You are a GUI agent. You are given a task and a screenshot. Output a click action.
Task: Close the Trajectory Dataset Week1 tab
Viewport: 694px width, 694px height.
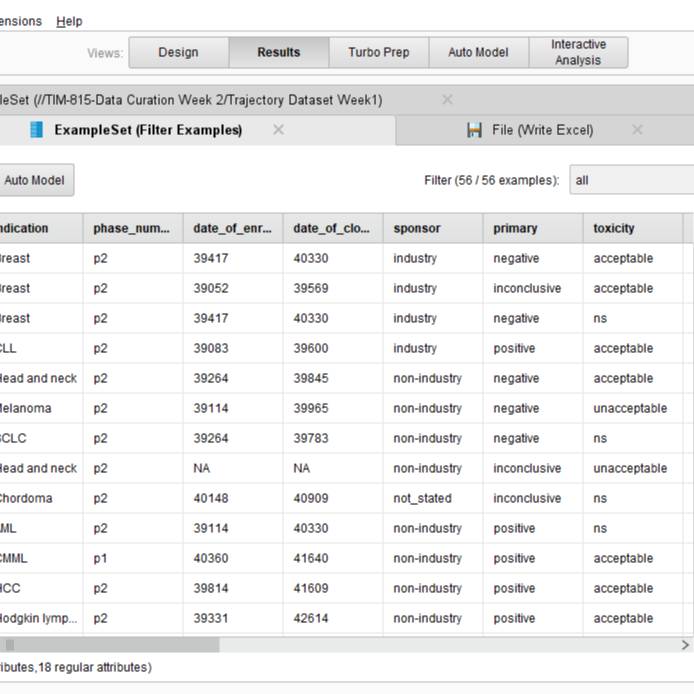pyautogui.click(x=447, y=100)
